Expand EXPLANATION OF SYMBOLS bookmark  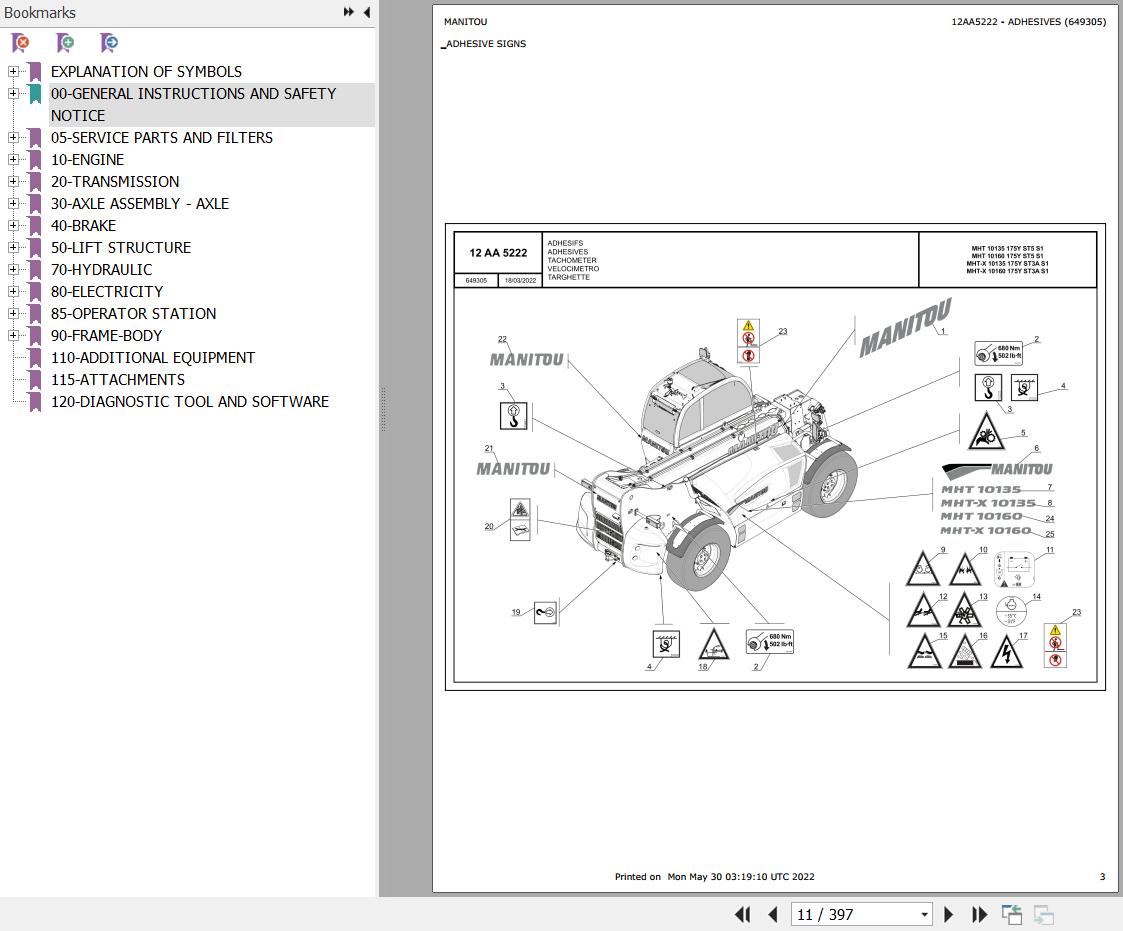pyautogui.click(x=13, y=72)
